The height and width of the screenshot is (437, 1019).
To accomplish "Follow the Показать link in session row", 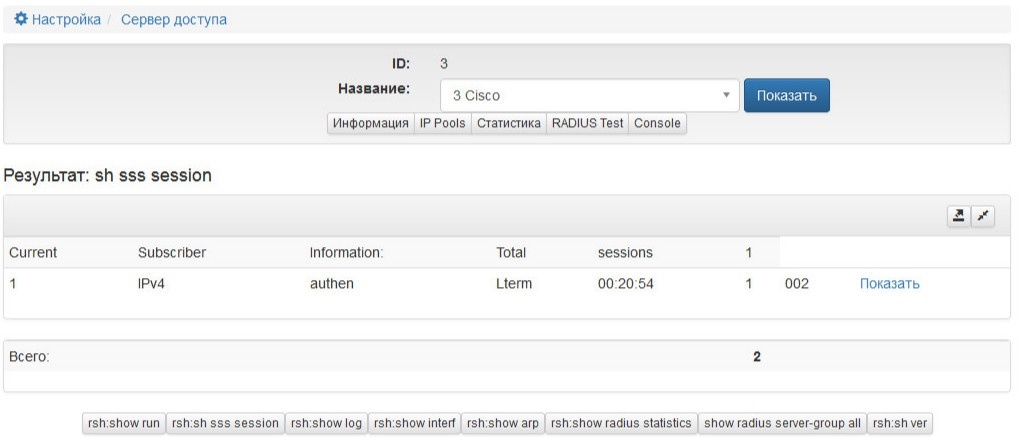I will click(x=889, y=284).
